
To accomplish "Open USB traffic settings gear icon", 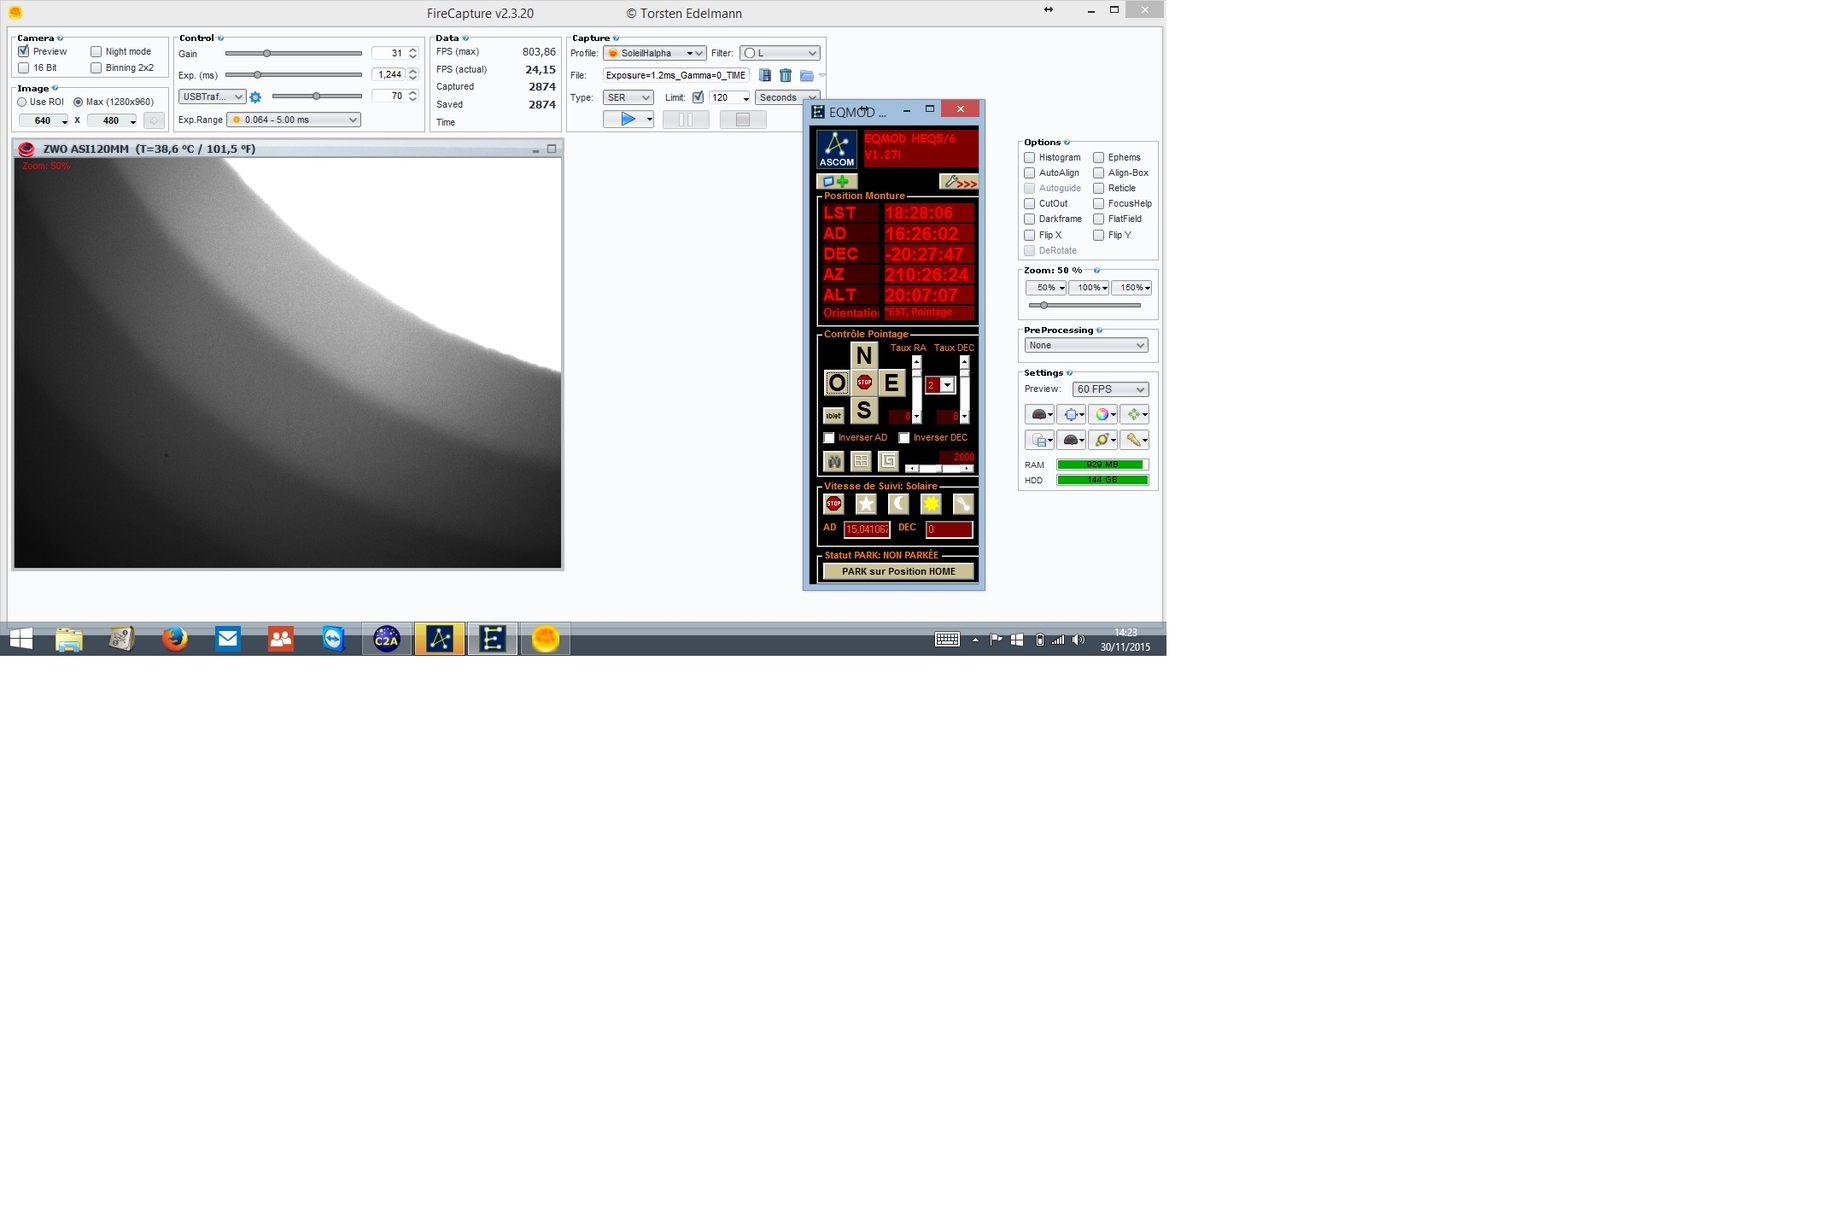I will coord(255,97).
